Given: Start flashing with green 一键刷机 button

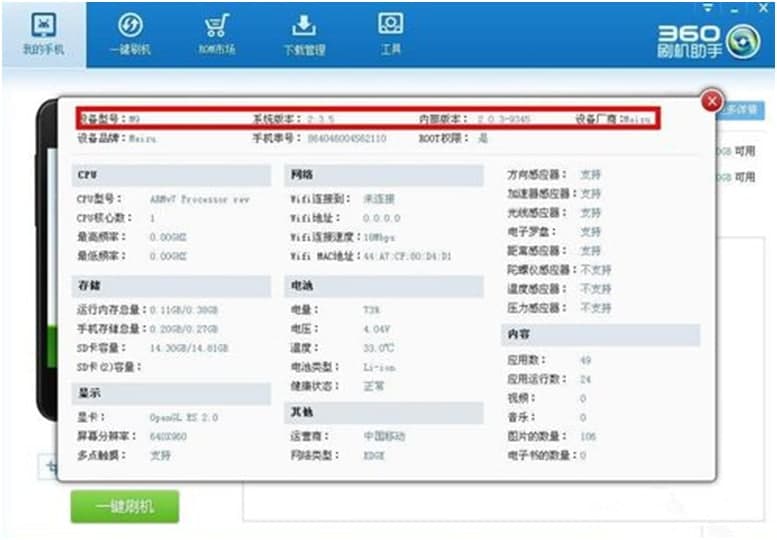Looking at the screenshot, I should point(124,506).
